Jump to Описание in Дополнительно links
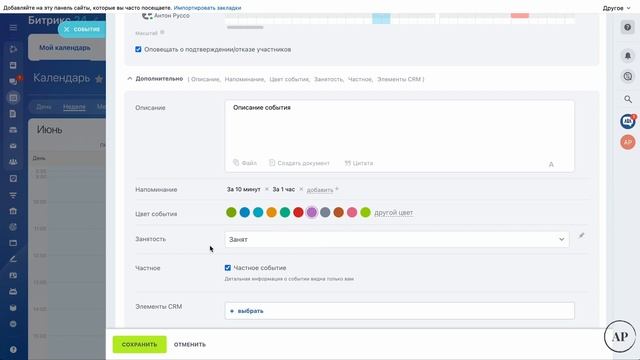The height and width of the screenshot is (360, 640). click(x=205, y=79)
